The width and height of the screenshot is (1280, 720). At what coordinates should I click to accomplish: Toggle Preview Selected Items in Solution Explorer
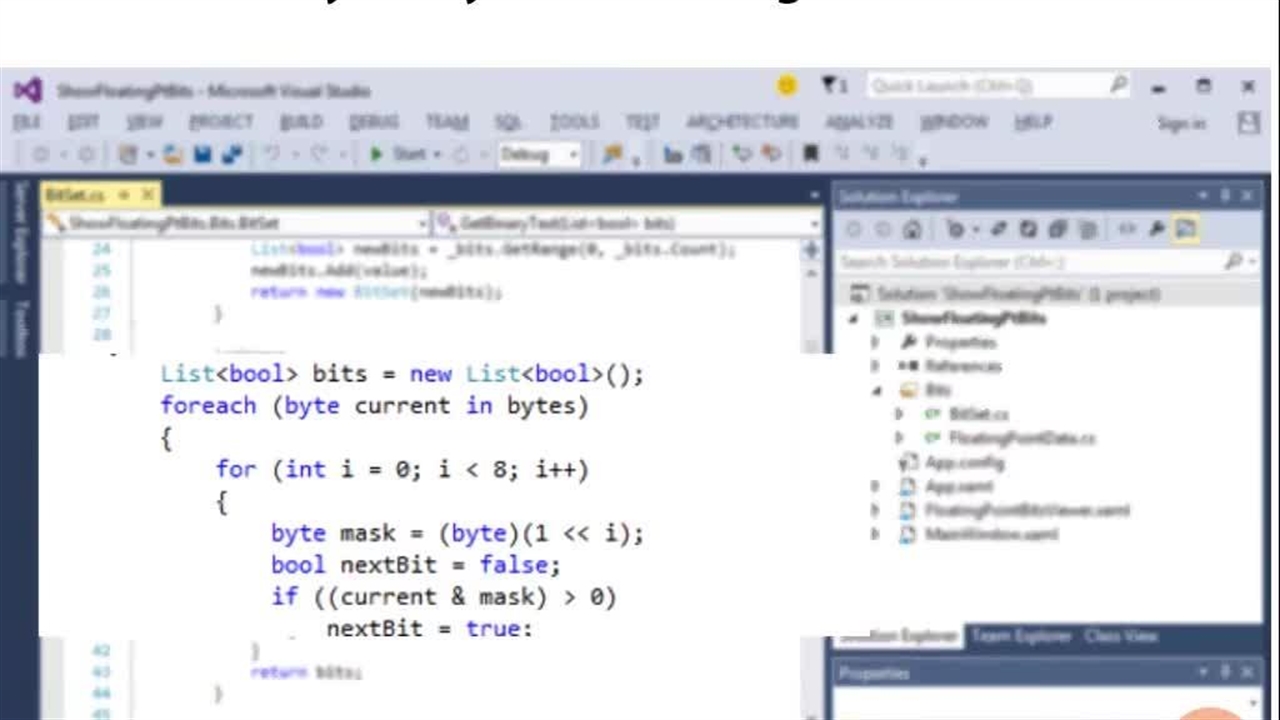(x=1186, y=230)
